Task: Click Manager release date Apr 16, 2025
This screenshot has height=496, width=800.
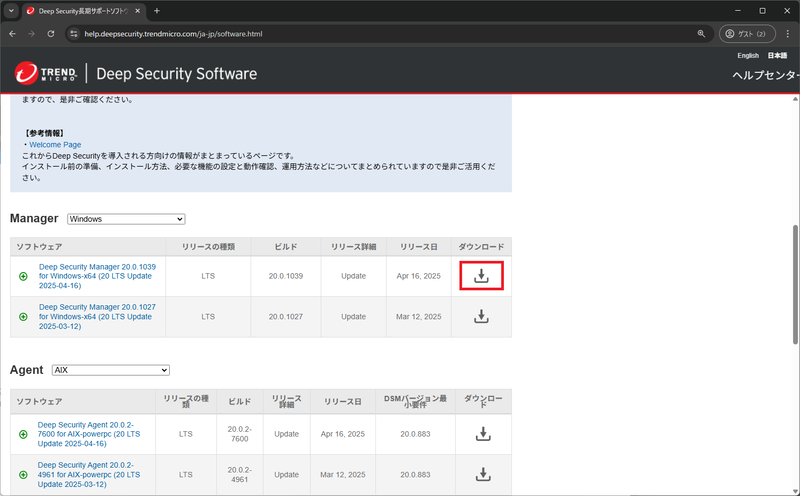Action: [418, 276]
